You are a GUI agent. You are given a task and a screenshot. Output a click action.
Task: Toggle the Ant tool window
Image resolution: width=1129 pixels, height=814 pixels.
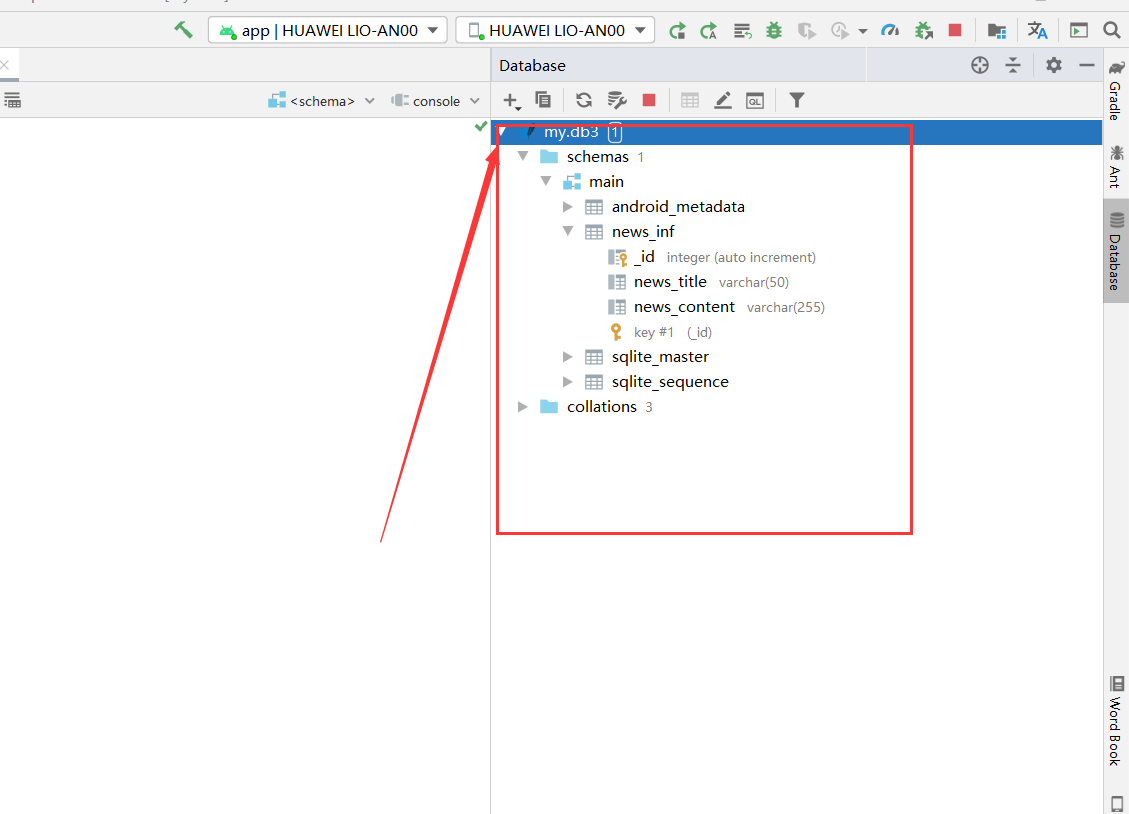(x=1116, y=165)
